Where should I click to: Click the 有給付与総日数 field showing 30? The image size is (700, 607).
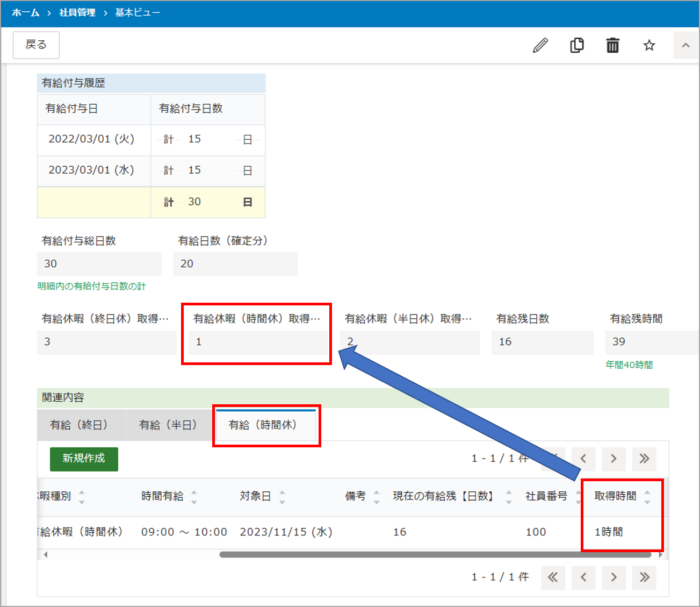coord(99,264)
